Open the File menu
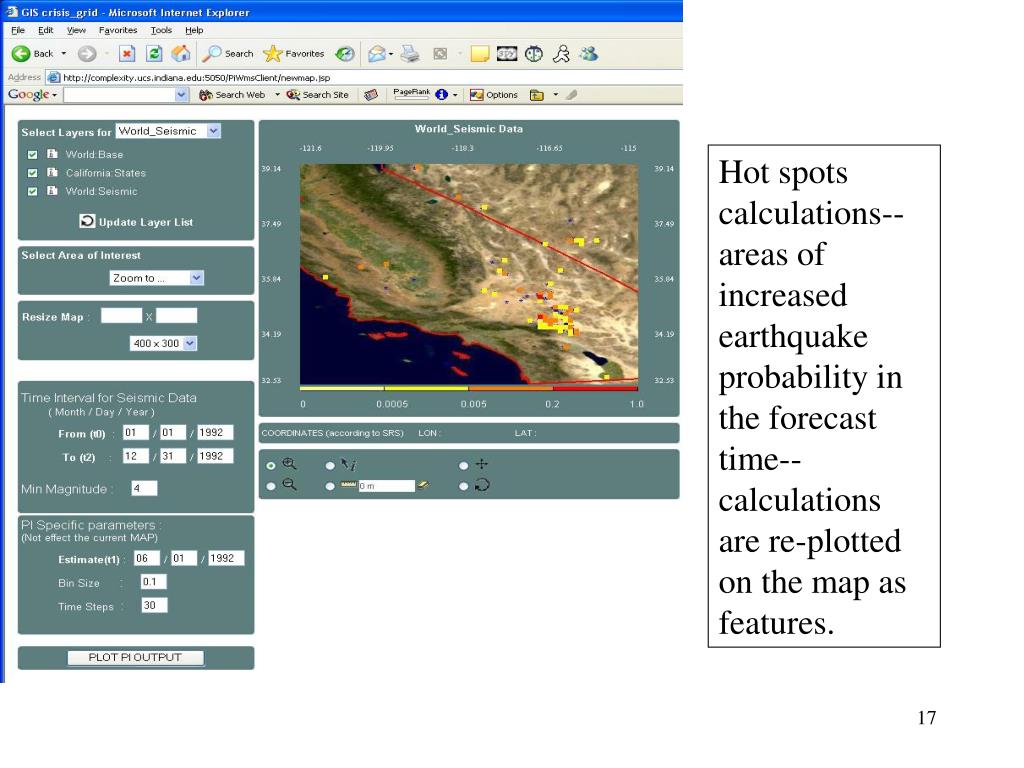The image size is (1024, 768). (18, 30)
